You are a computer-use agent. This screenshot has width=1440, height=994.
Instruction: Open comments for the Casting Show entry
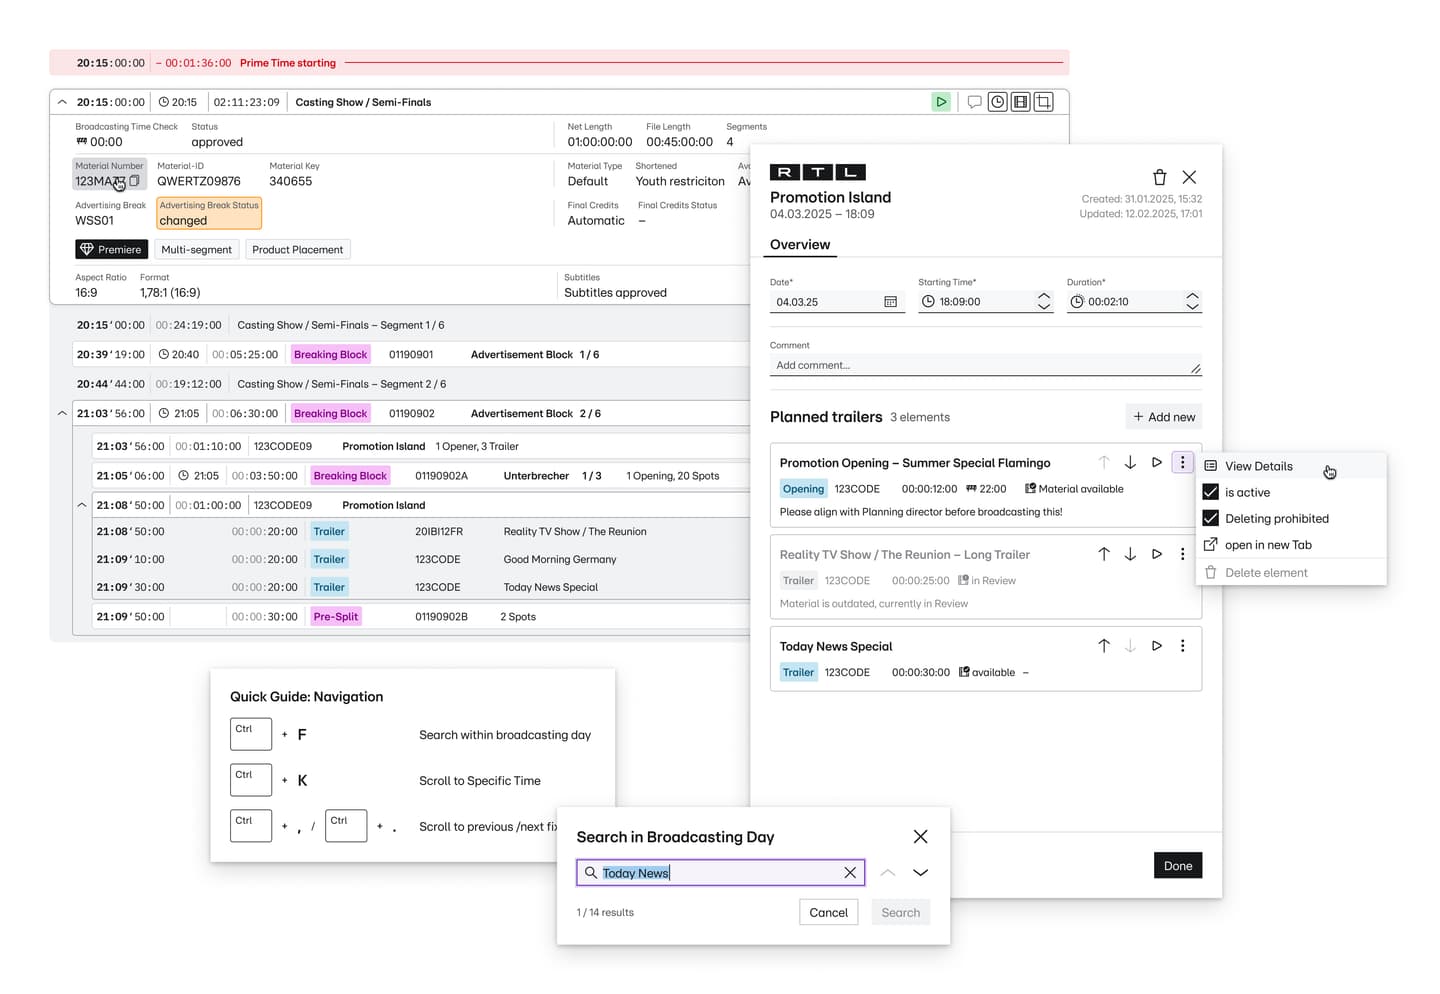[x=974, y=101]
